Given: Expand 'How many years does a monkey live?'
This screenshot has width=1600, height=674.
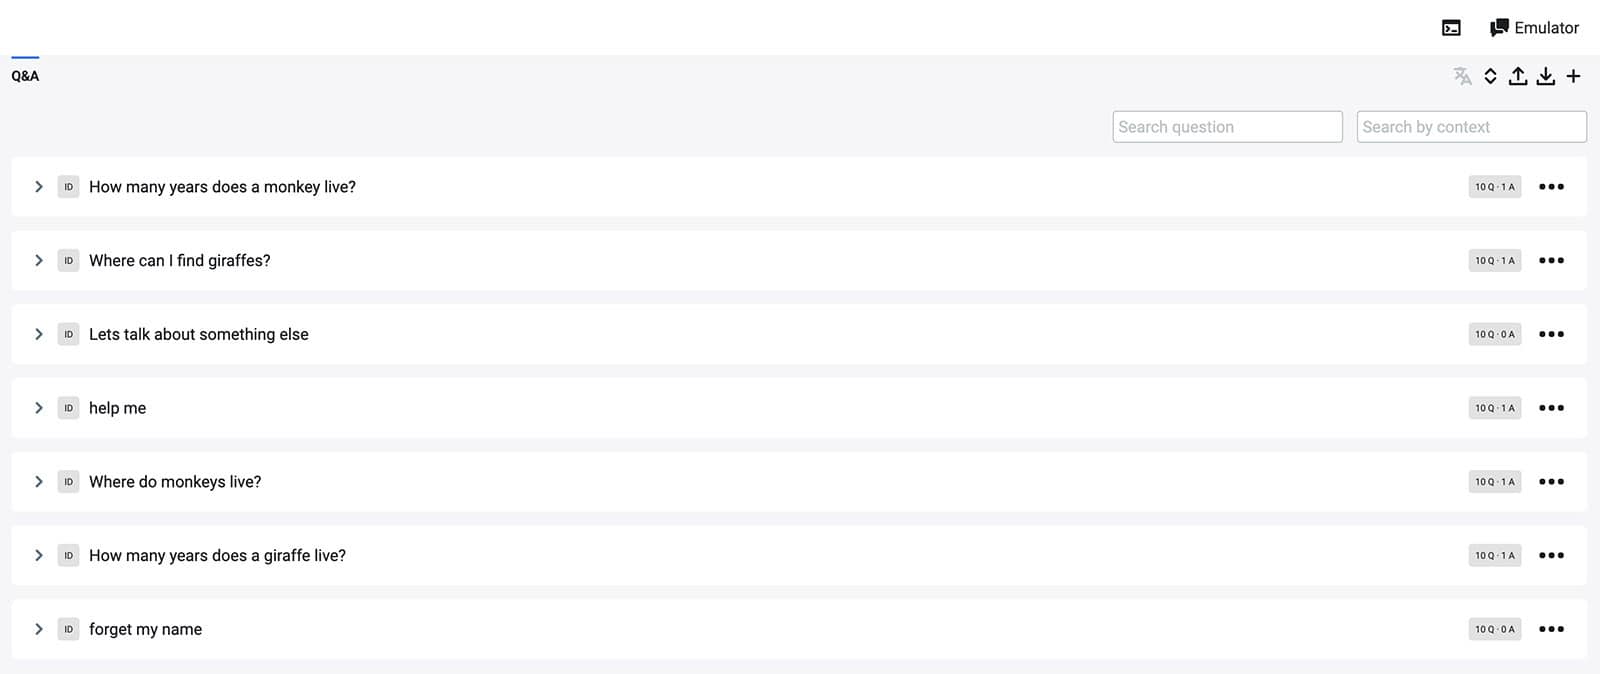Looking at the screenshot, I should (x=38, y=187).
